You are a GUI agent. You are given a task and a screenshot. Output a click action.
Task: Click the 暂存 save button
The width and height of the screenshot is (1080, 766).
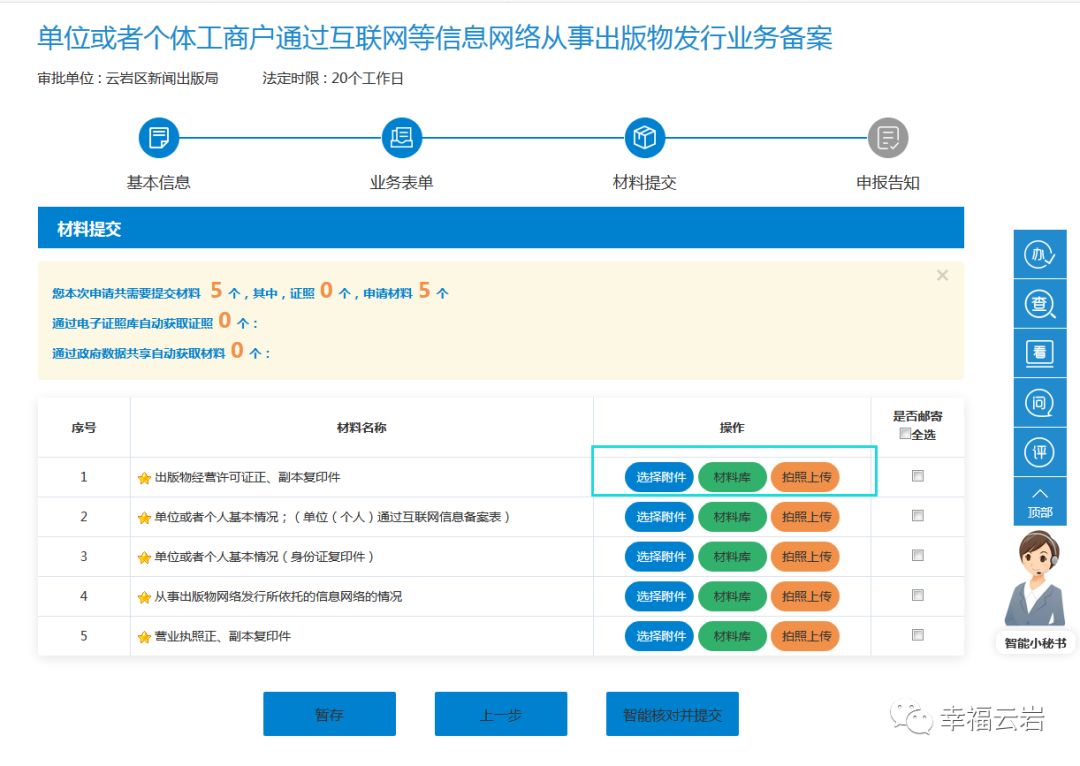[329, 714]
